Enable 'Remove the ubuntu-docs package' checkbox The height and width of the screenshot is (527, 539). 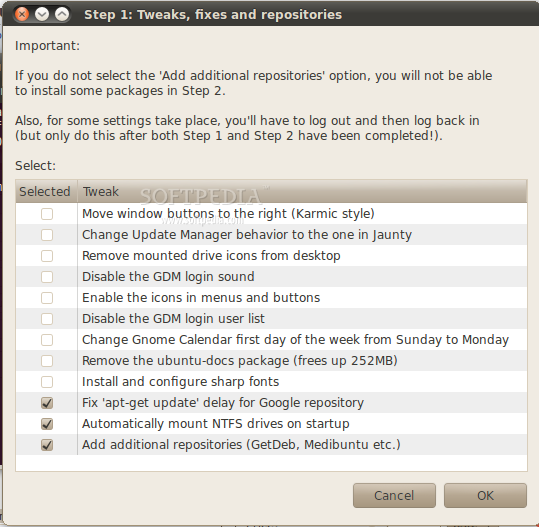coord(47,361)
